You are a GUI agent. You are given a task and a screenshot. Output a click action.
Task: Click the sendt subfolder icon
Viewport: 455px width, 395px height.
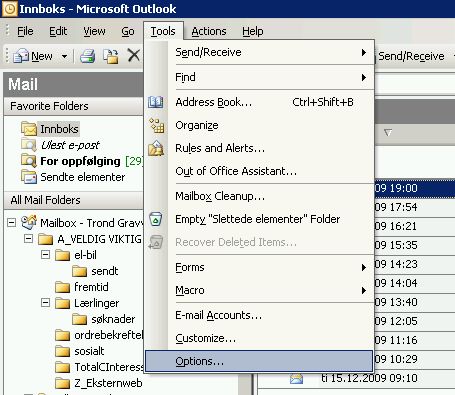[x=79, y=271]
